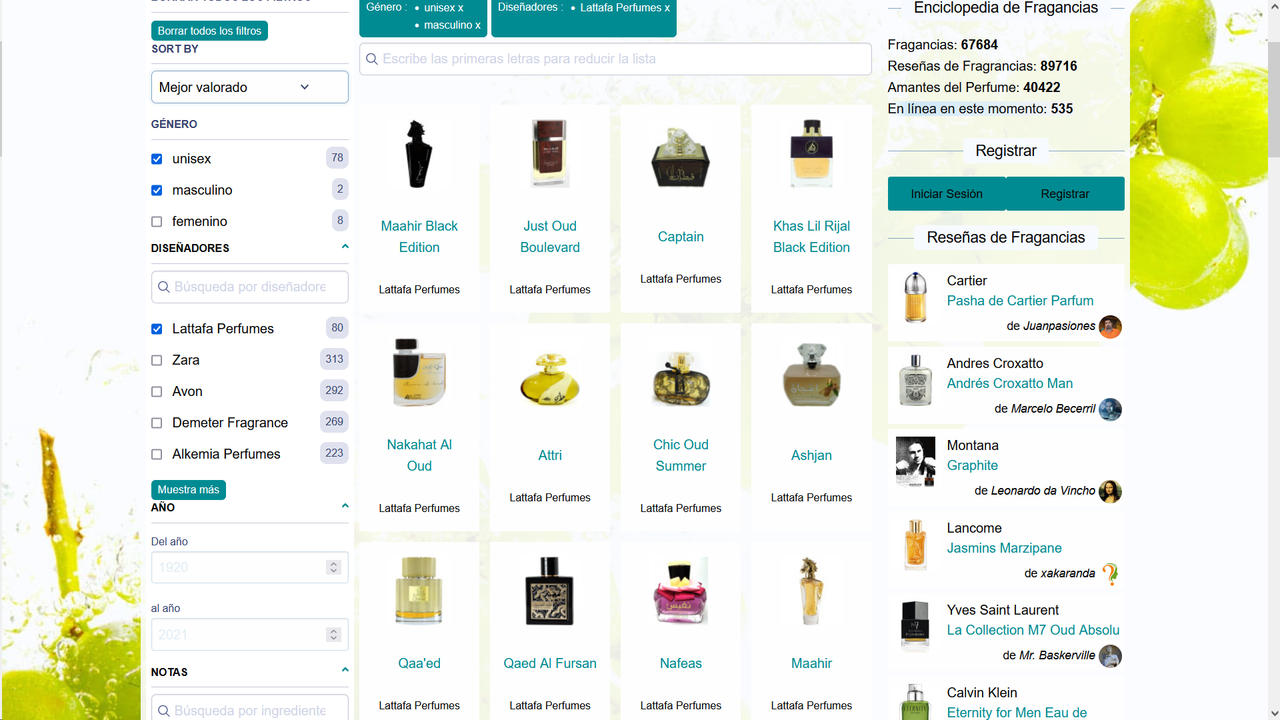This screenshot has width=1280, height=720.
Task: Open Lancome Jasmins Marzipane bottle thumbnail
Action: (x=915, y=545)
